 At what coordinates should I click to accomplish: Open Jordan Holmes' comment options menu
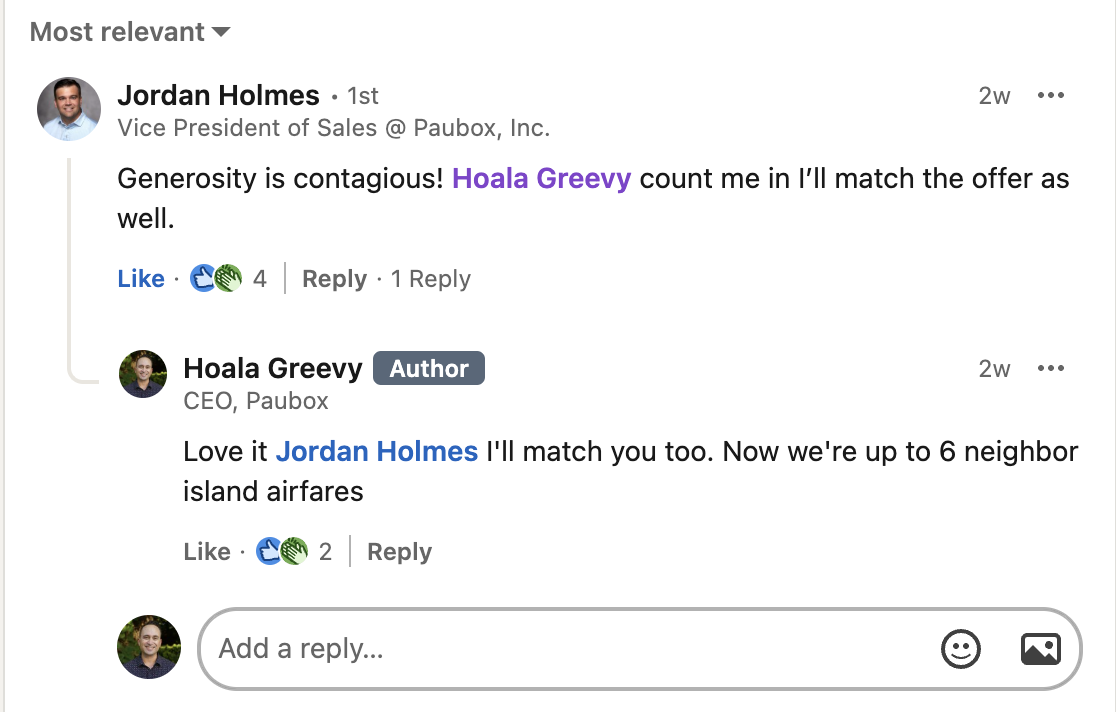(x=1050, y=96)
